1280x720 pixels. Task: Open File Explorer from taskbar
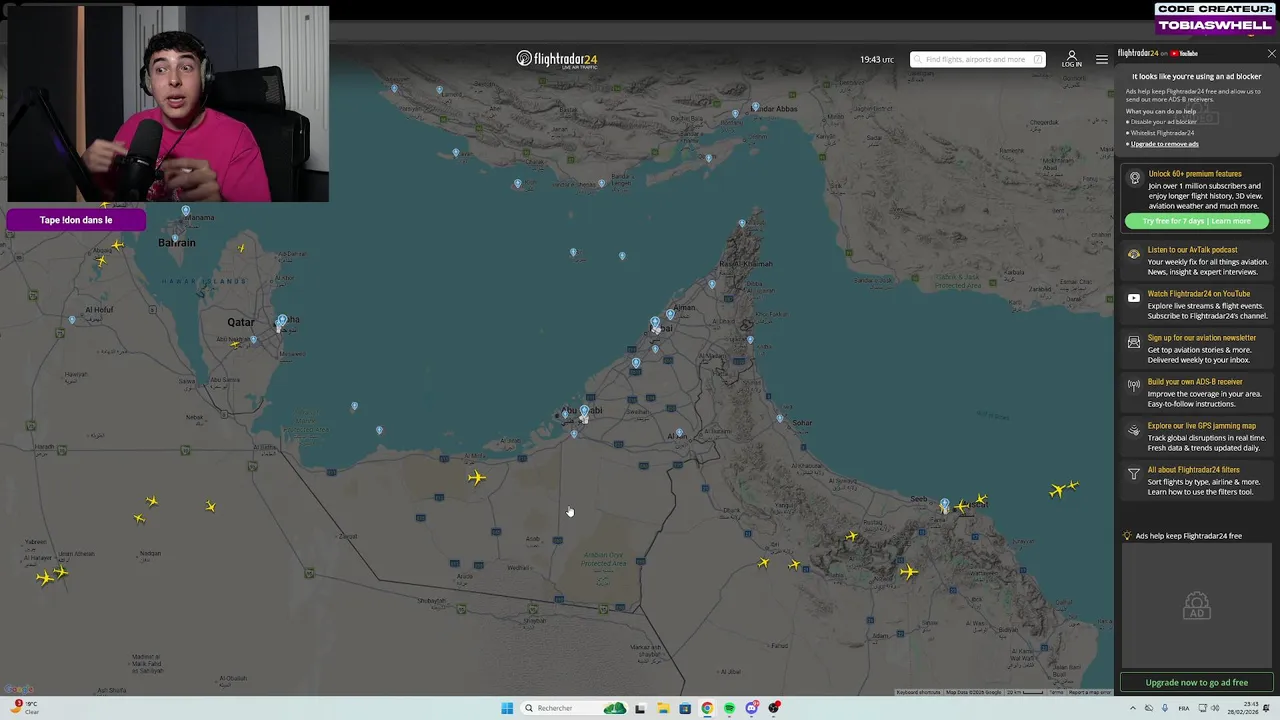tap(662, 708)
